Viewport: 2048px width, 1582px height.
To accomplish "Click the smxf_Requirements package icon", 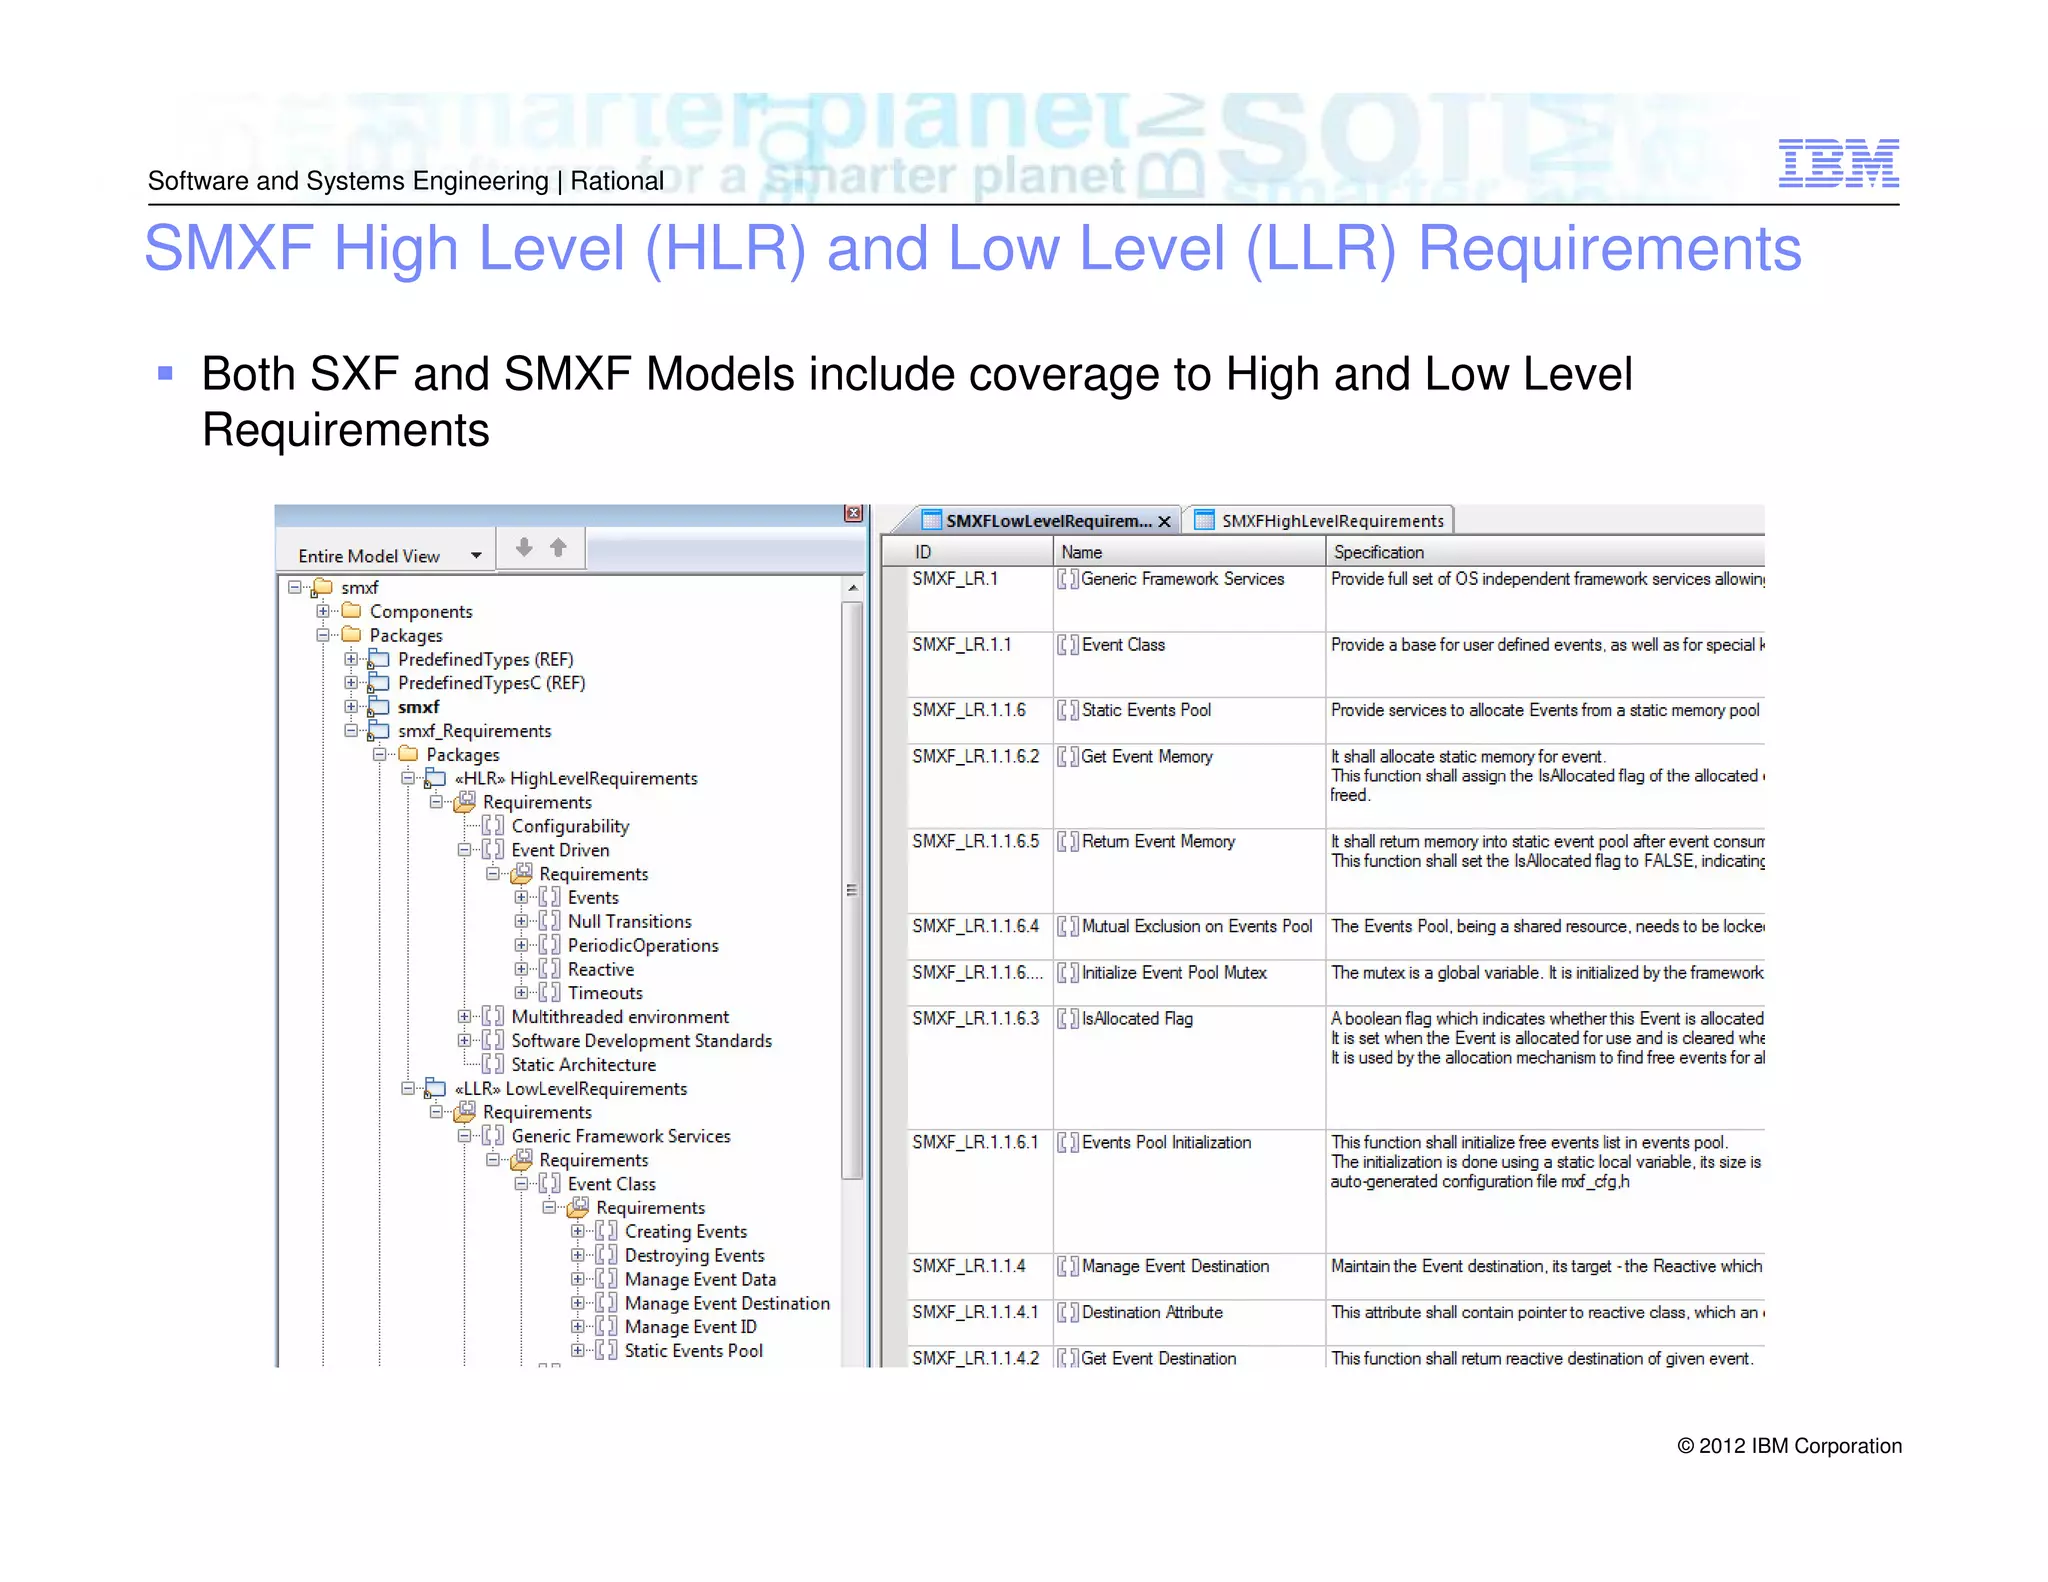I will tap(378, 731).
